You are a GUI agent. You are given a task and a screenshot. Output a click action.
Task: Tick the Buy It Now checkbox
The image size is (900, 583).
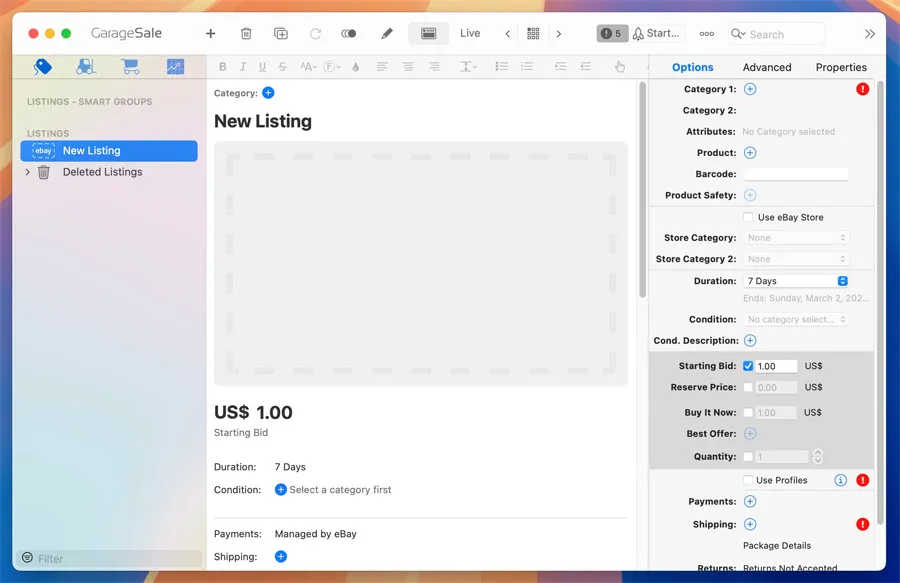click(x=748, y=412)
